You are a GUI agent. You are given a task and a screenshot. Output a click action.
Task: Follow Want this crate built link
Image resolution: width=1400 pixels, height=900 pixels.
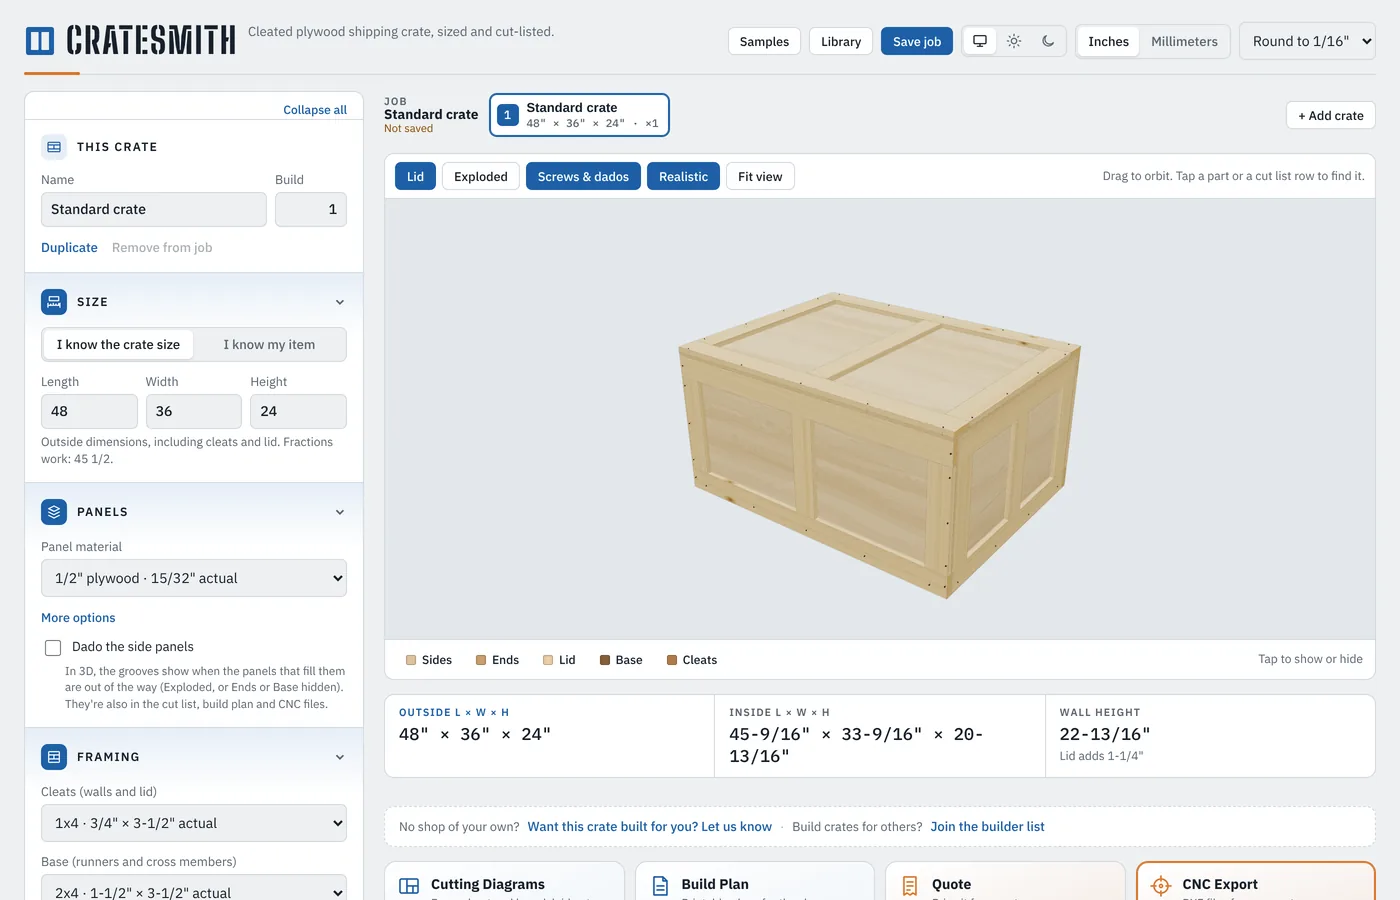pos(650,827)
